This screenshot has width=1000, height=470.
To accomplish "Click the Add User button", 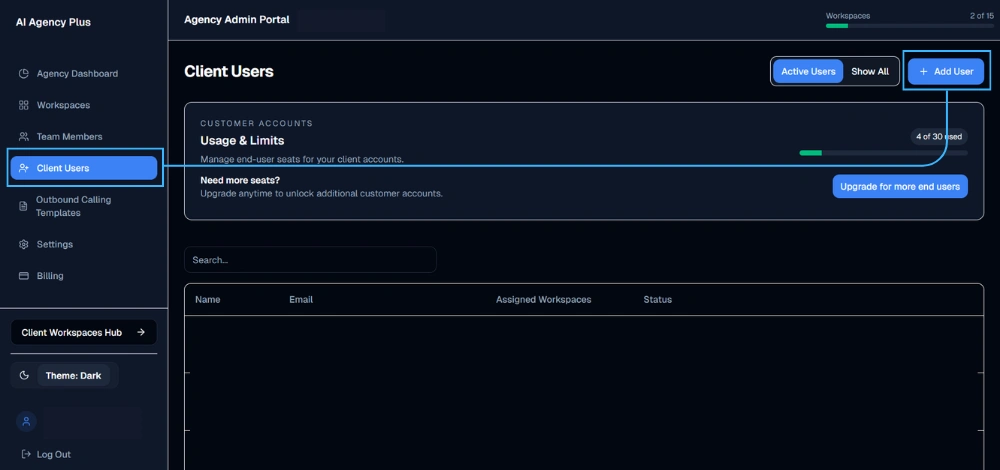I will click(946, 71).
